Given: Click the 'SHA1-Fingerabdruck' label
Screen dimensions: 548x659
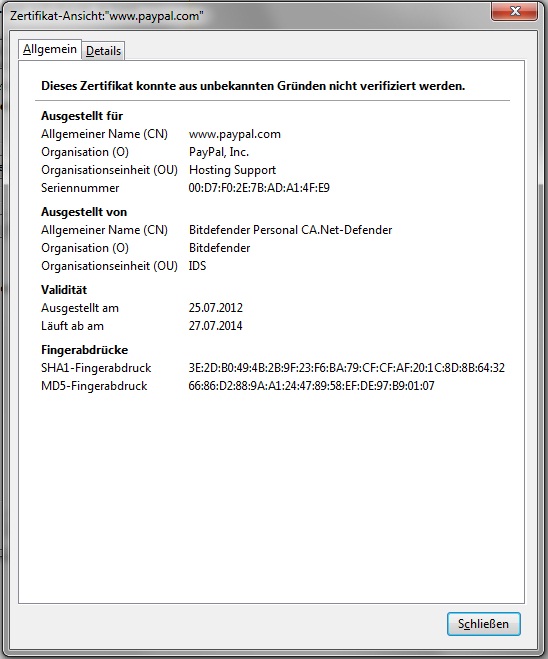Looking at the screenshot, I should (x=96, y=368).
